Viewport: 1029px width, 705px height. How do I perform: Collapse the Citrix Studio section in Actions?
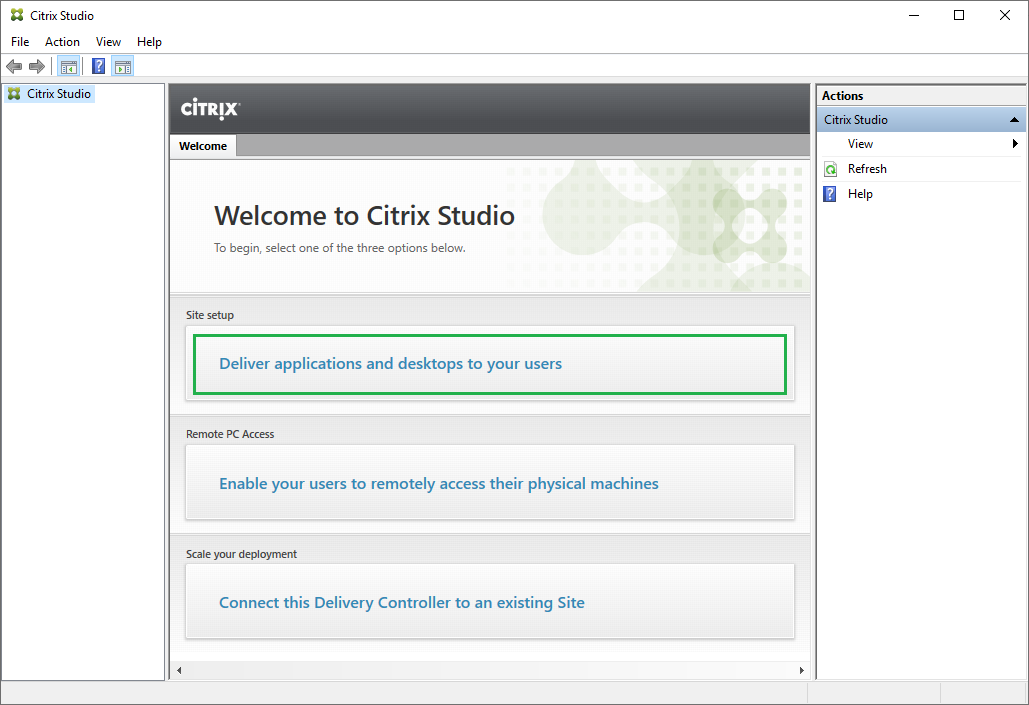pos(1014,119)
